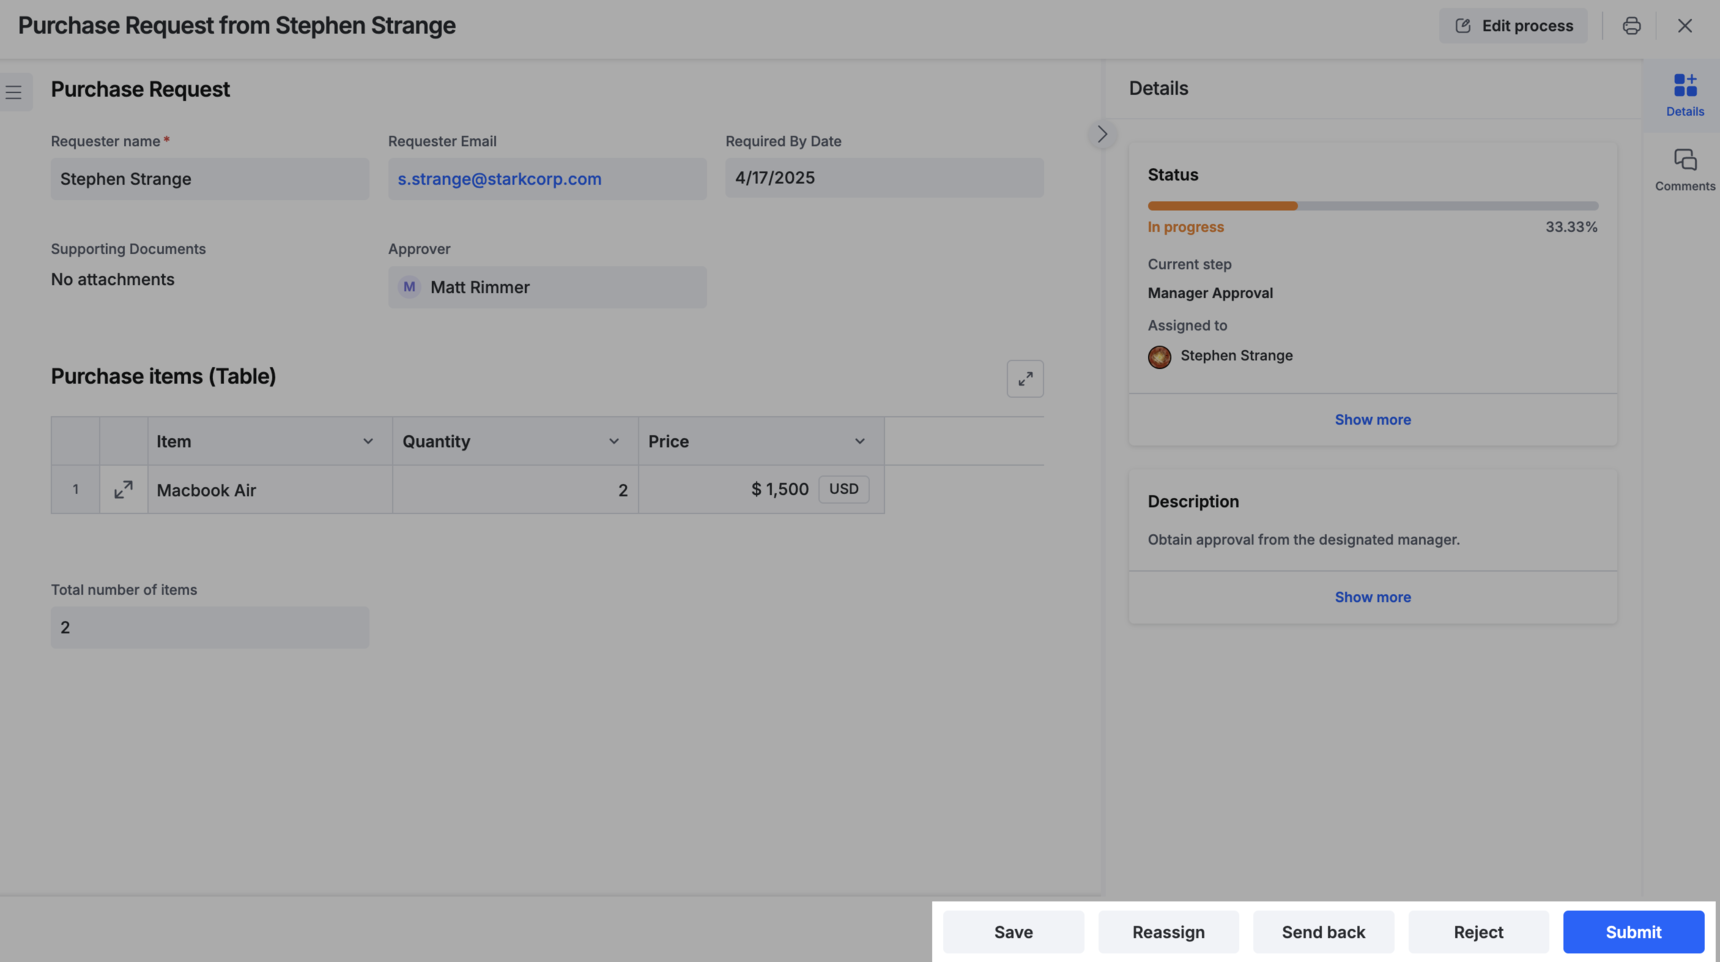This screenshot has height=962, width=1720.
Task: Open the s.strange@starkcorp.com email link
Action: point(500,179)
